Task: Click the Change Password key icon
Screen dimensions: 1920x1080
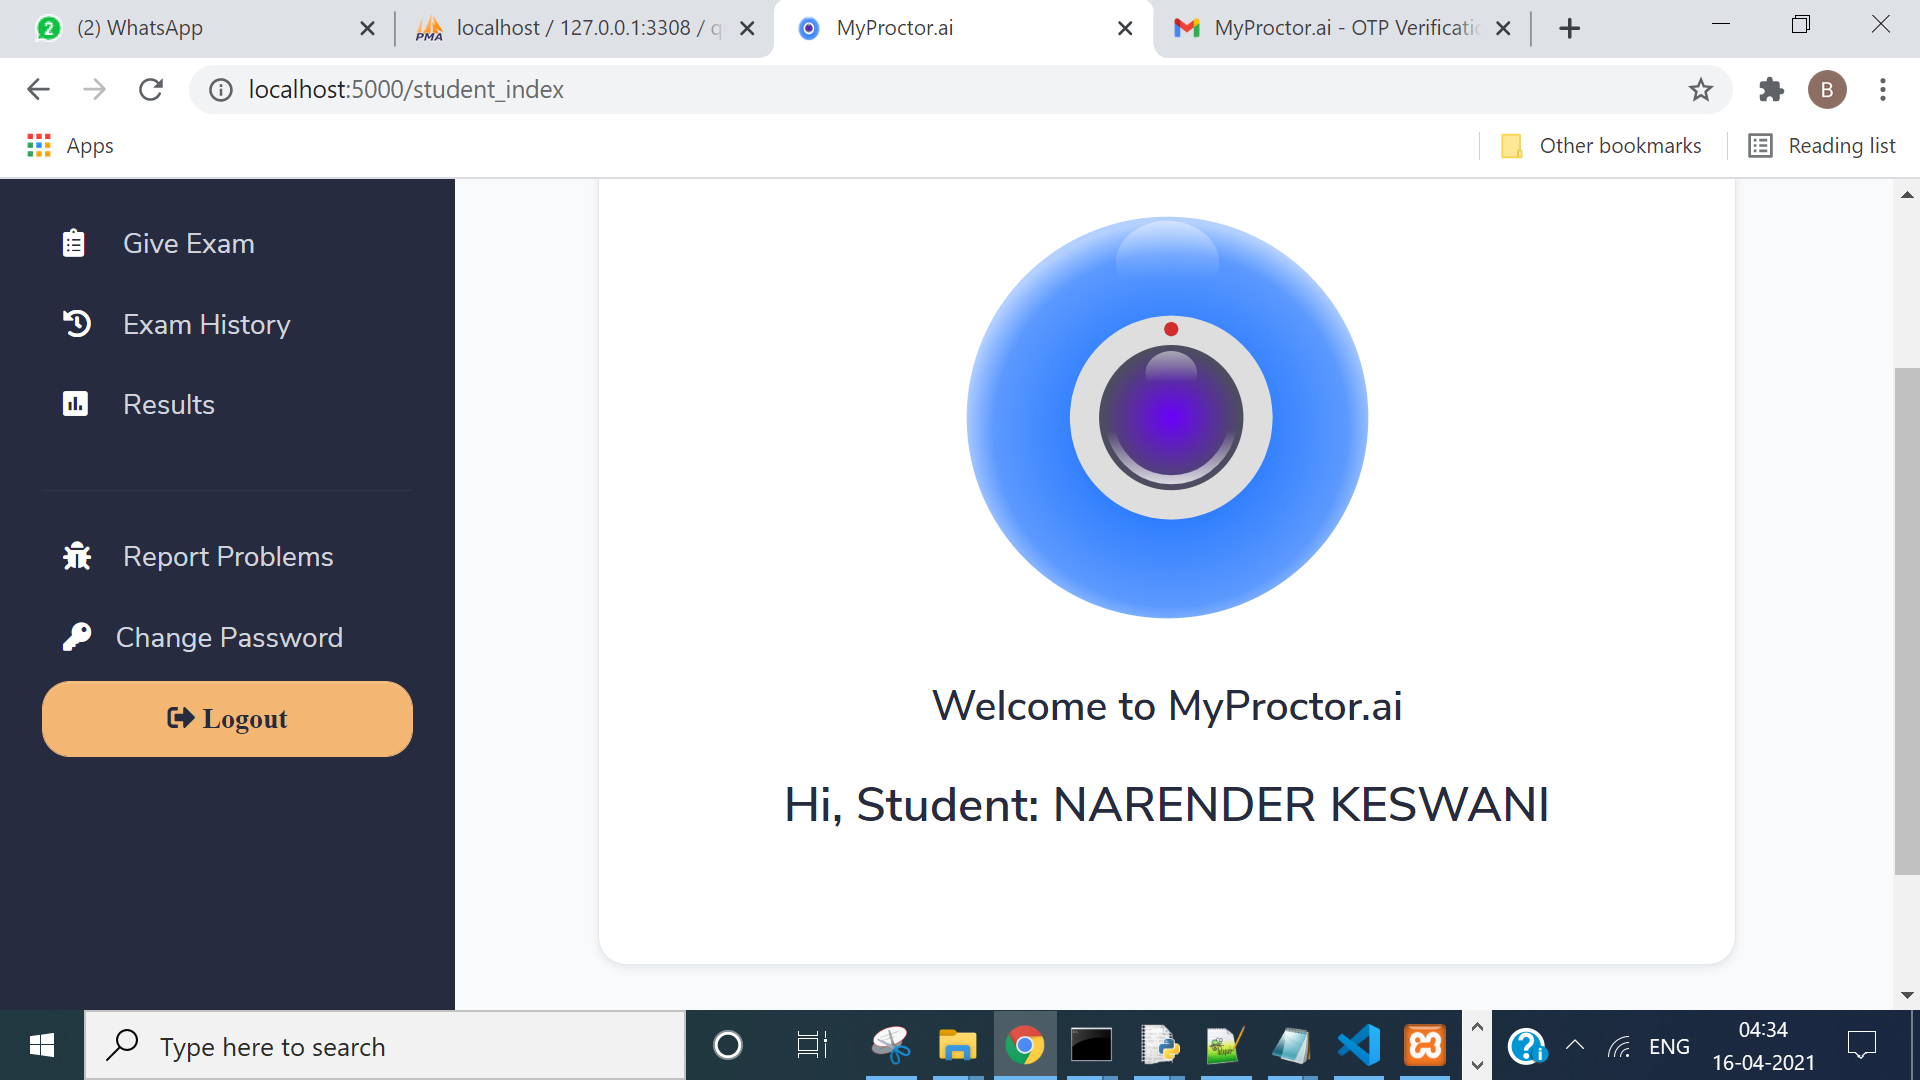Action: tap(76, 637)
